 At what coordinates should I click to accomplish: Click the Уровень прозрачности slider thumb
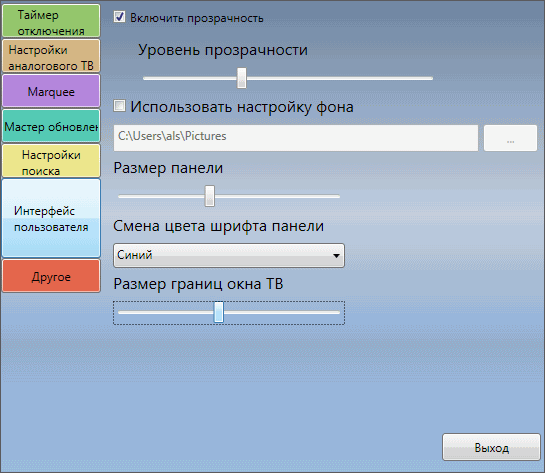tap(242, 78)
